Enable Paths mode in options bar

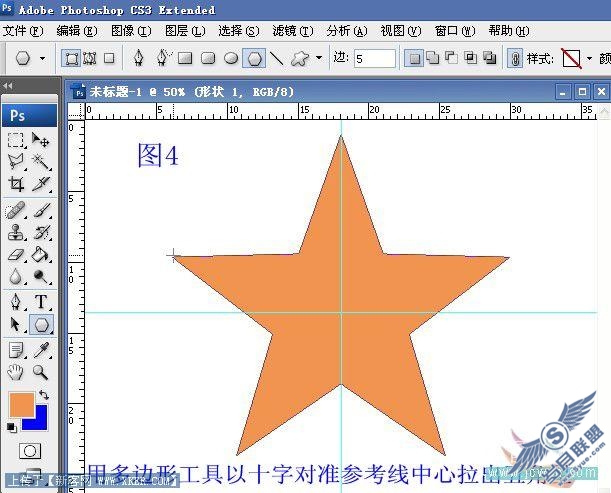tap(90, 59)
